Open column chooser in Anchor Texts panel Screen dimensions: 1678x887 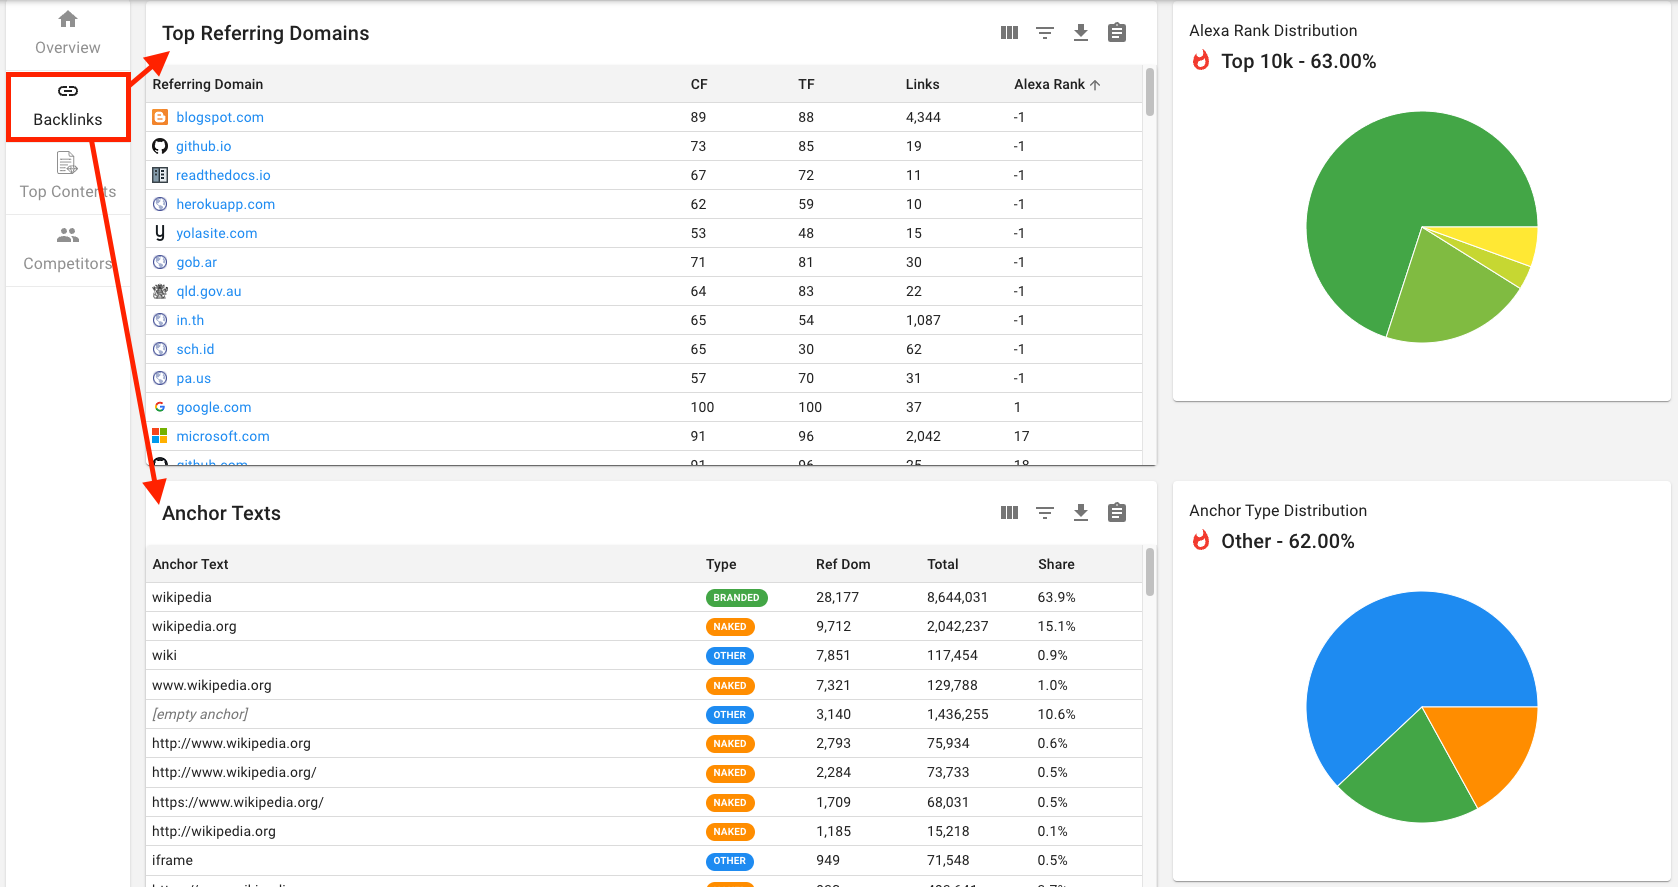coord(1009,513)
